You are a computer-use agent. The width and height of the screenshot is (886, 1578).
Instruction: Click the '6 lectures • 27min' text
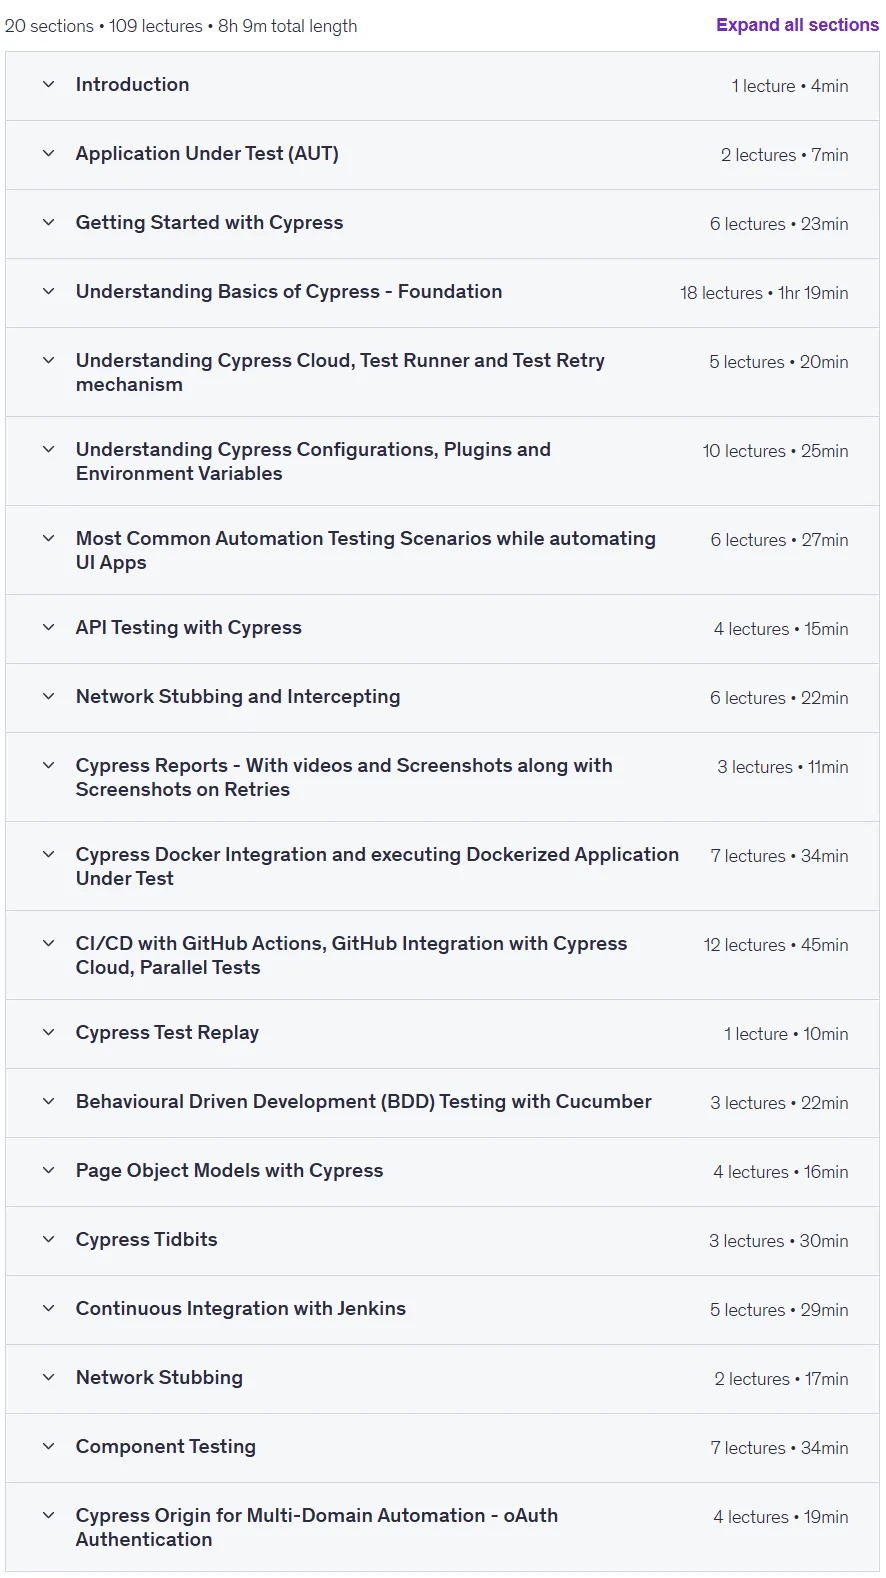click(779, 540)
